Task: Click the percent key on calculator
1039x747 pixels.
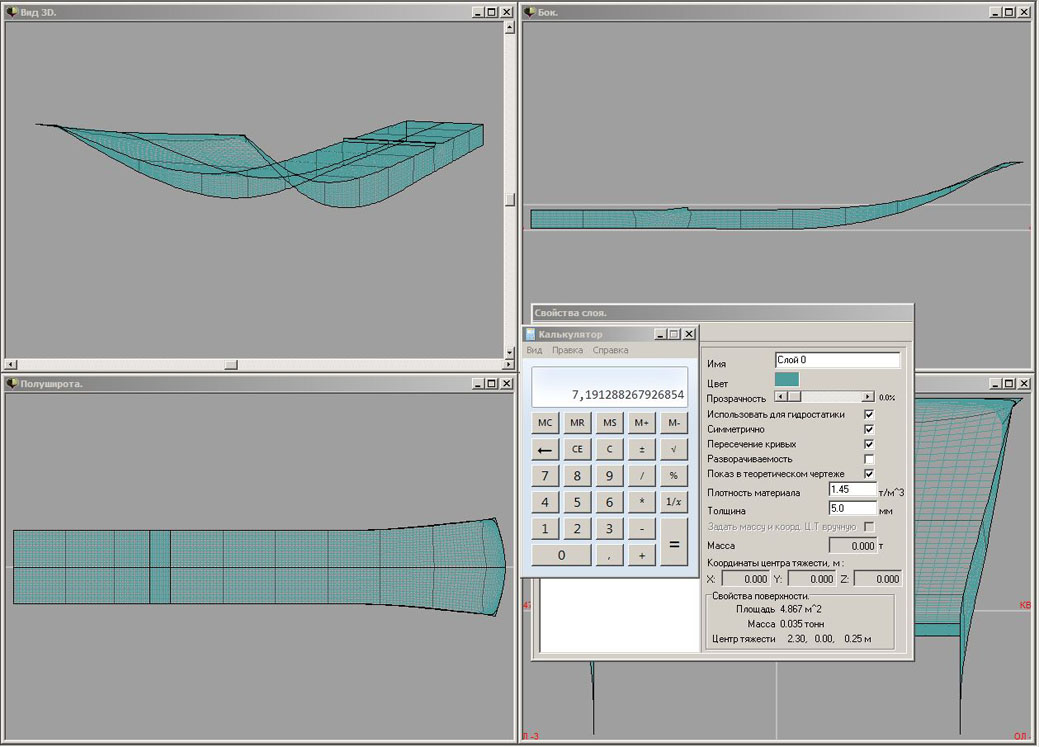Action: [x=674, y=476]
